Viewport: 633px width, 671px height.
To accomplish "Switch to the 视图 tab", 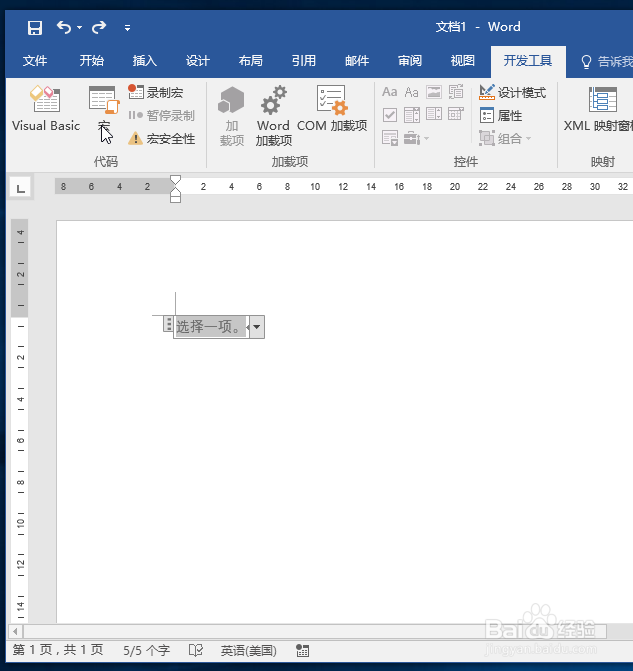I will tap(463, 61).
